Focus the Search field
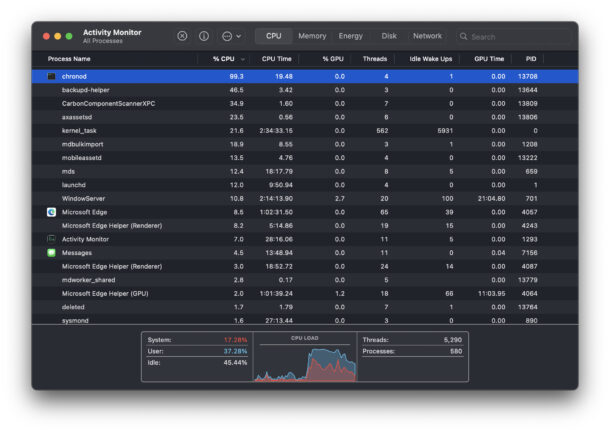The height and width of the screenshot is (432, 610). [x=514, y=37]
